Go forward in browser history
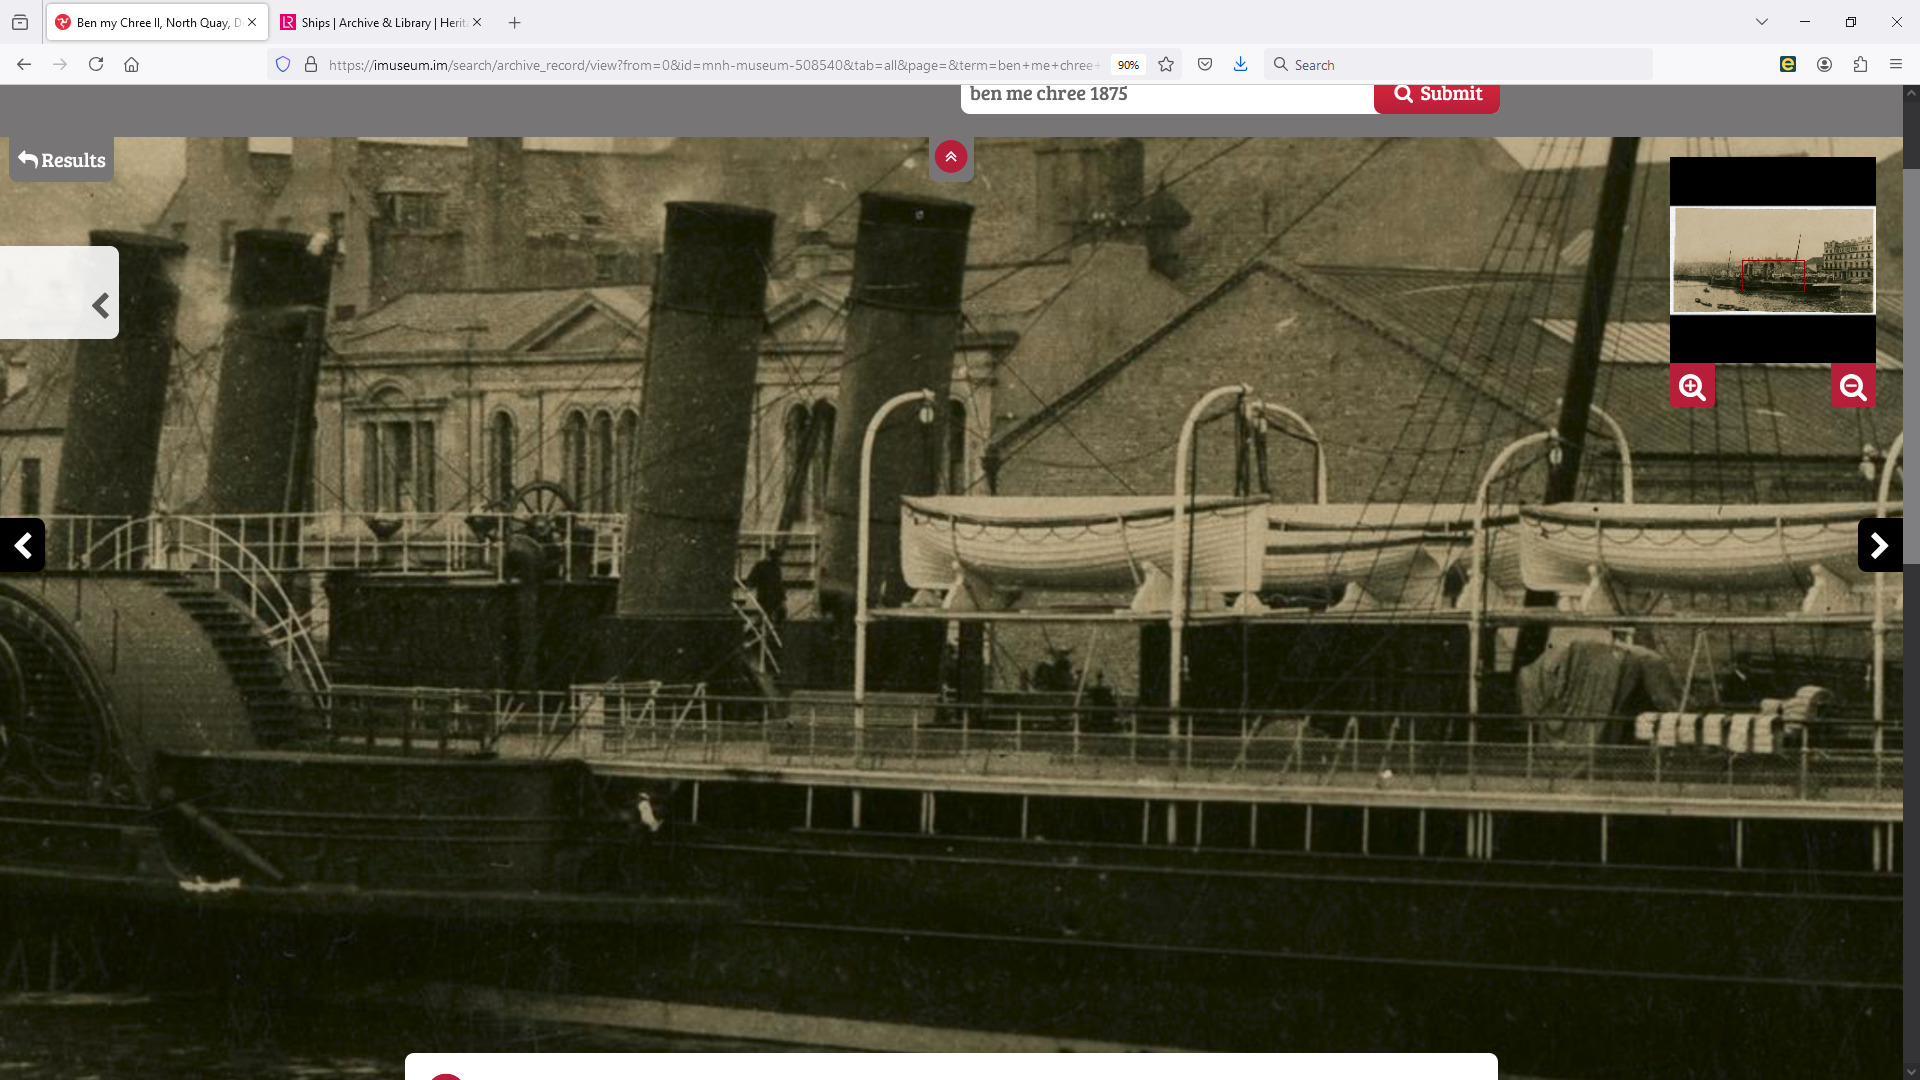 coord(60,64)
